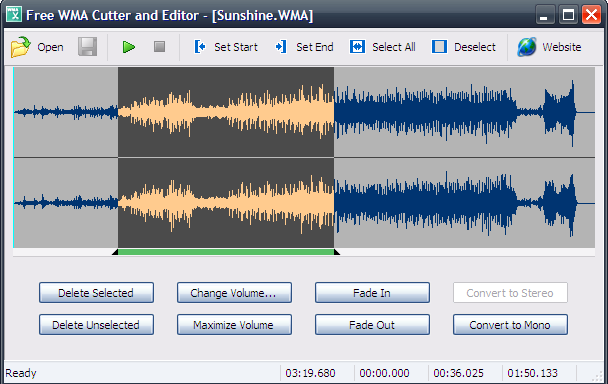Apply Fade Out to the selection
608x384 pixels.
[372, 325]
